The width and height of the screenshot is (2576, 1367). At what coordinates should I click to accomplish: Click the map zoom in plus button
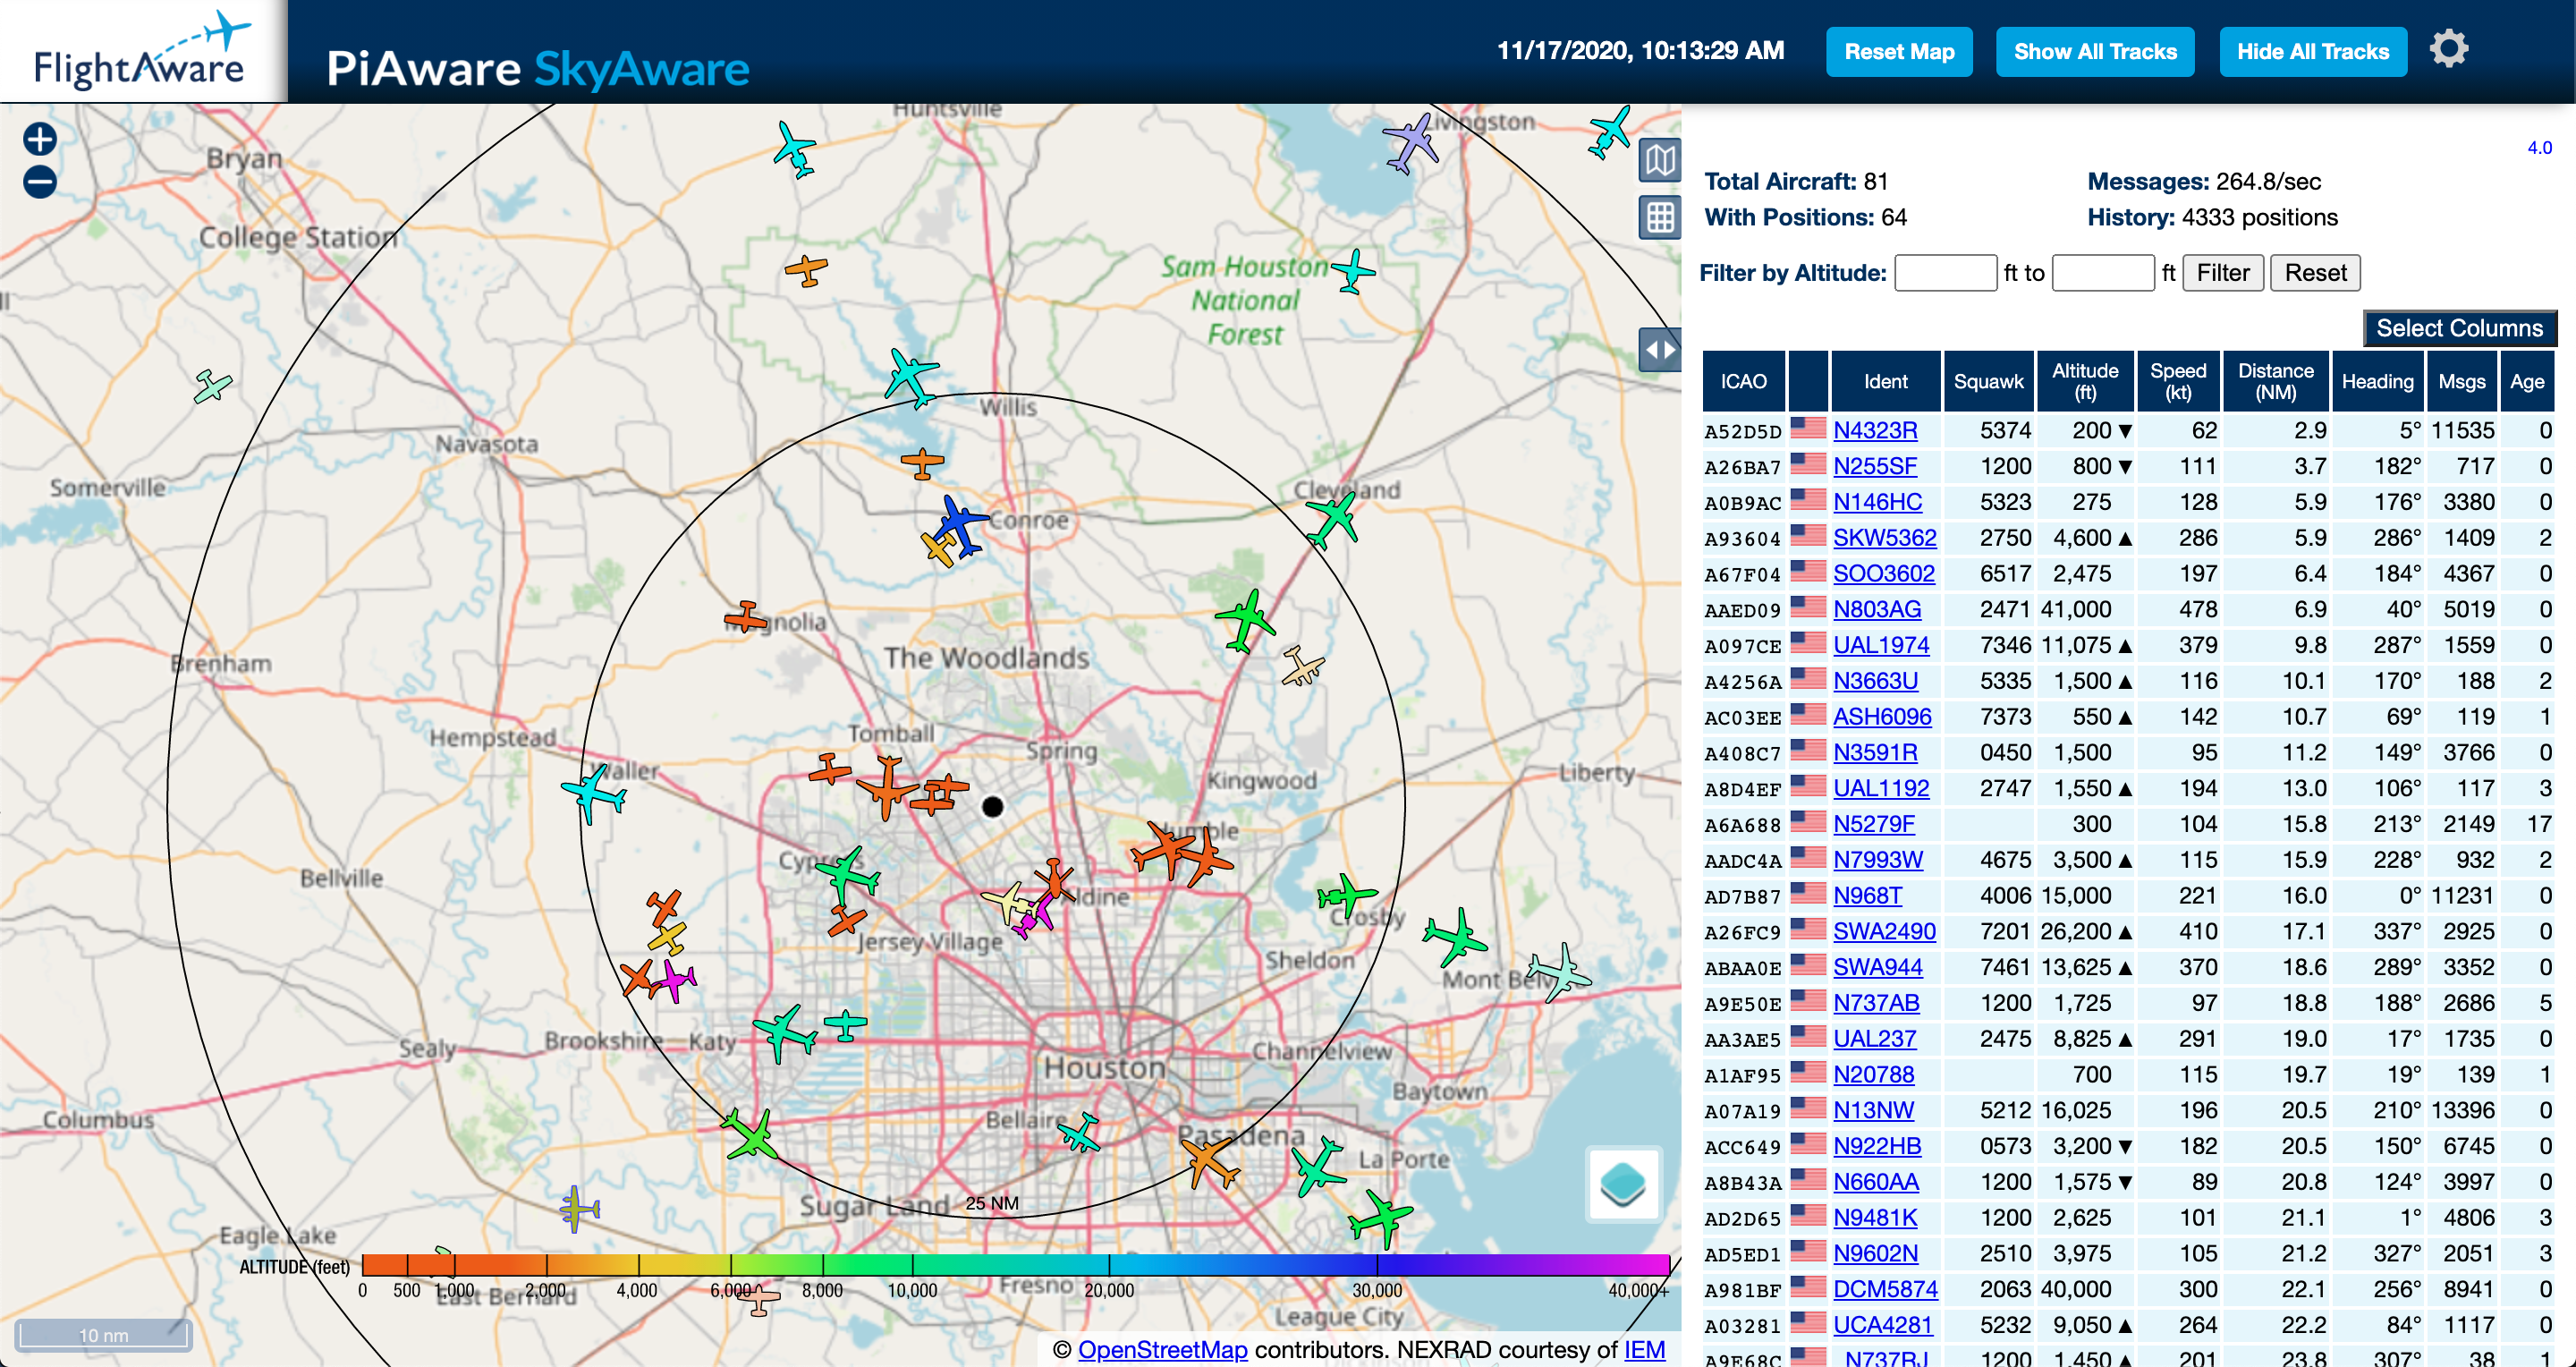tap(40, 139)
